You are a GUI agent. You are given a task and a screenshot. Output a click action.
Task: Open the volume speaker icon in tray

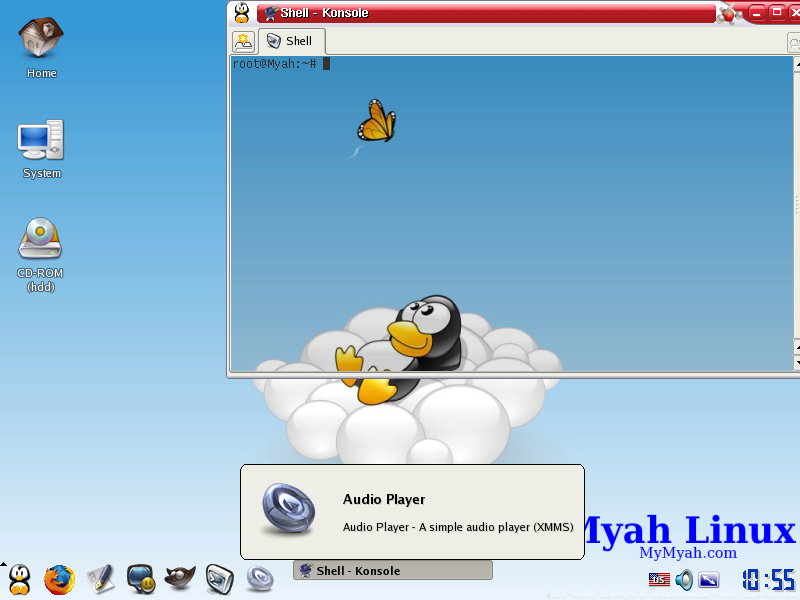[x=684, y=580]
